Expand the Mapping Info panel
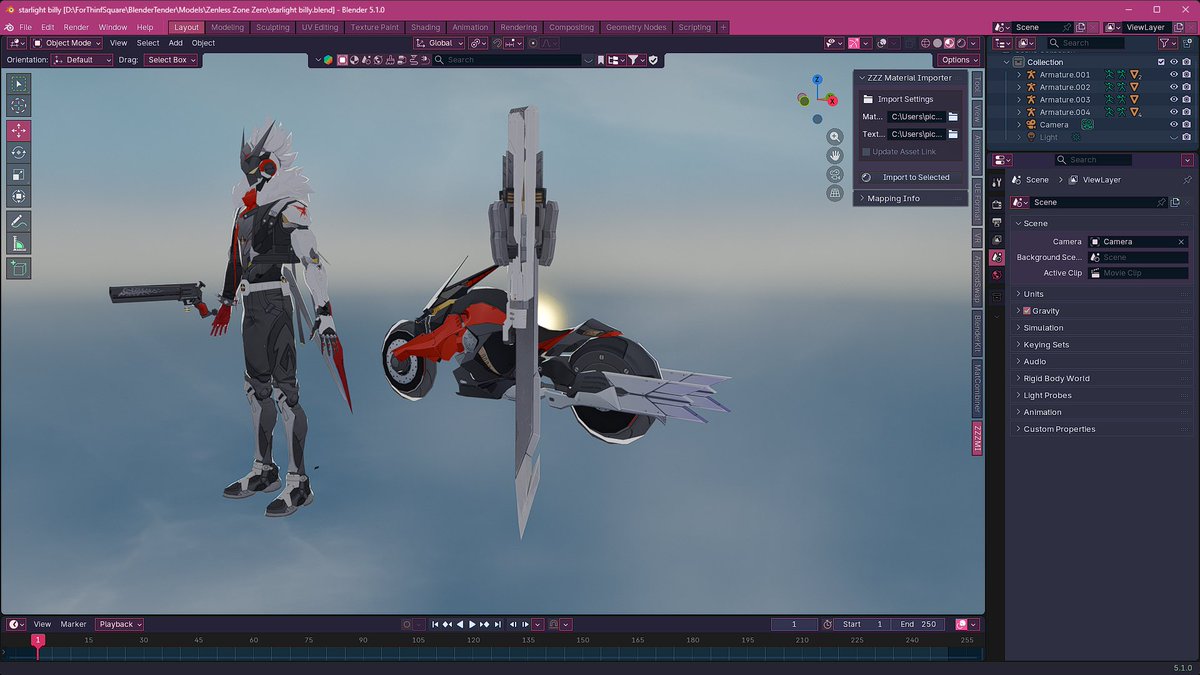 point(910,198)
